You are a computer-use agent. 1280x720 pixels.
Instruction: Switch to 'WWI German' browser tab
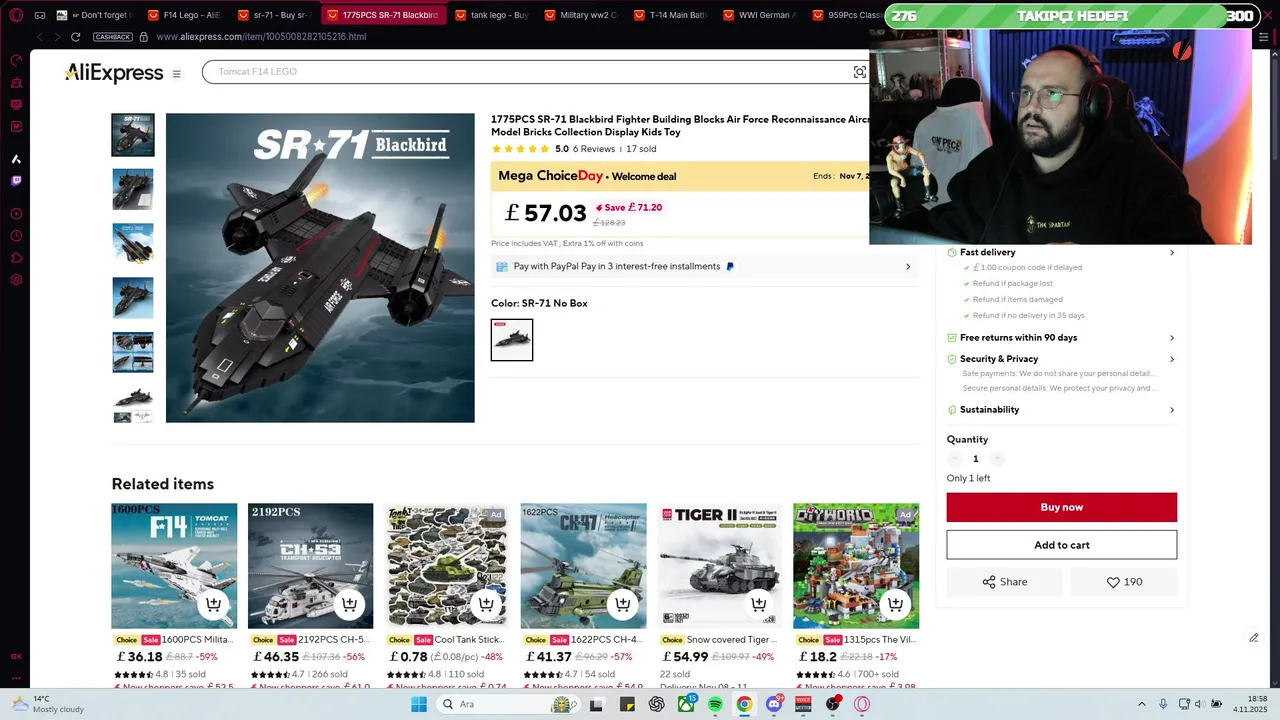(x=760, y=15)
